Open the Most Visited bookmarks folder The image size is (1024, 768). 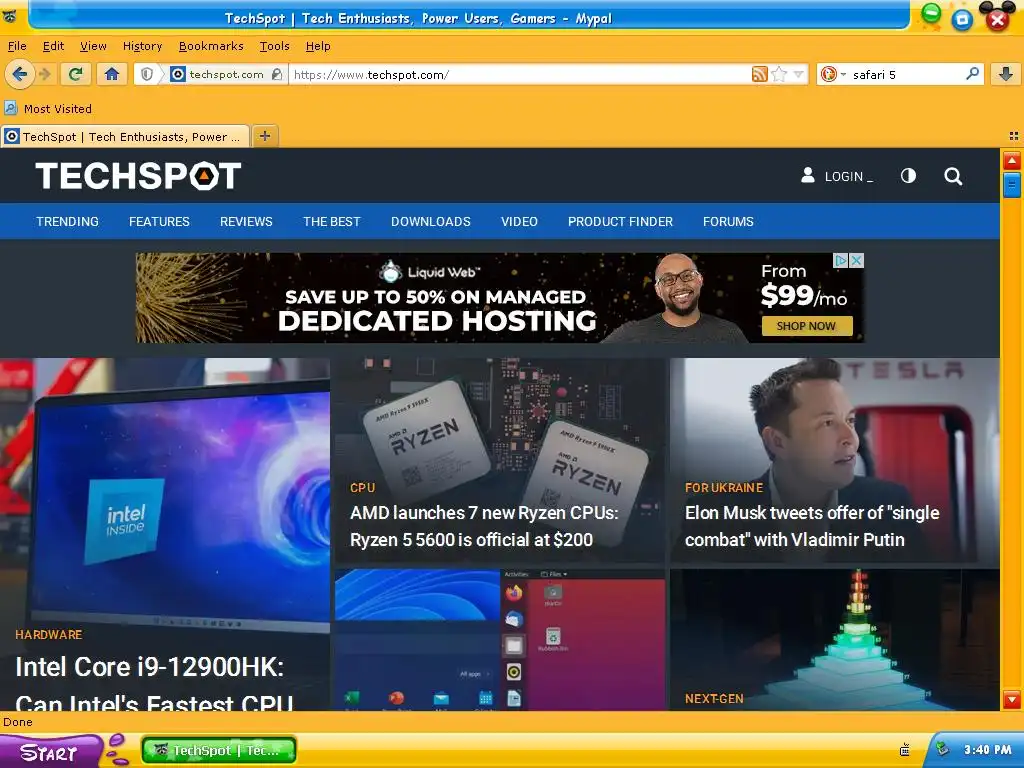pyautogui.click(x=48, y=108)
